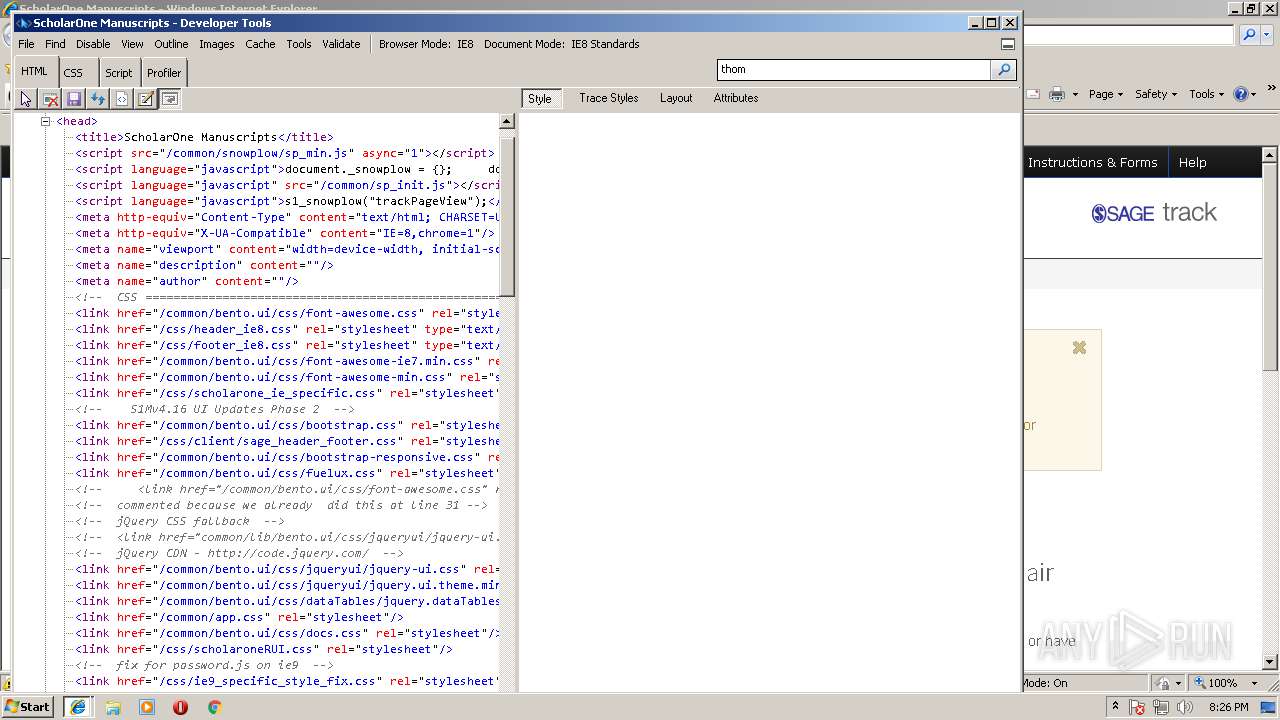
Task: Select the HTML tab
Action: point(35,71)
